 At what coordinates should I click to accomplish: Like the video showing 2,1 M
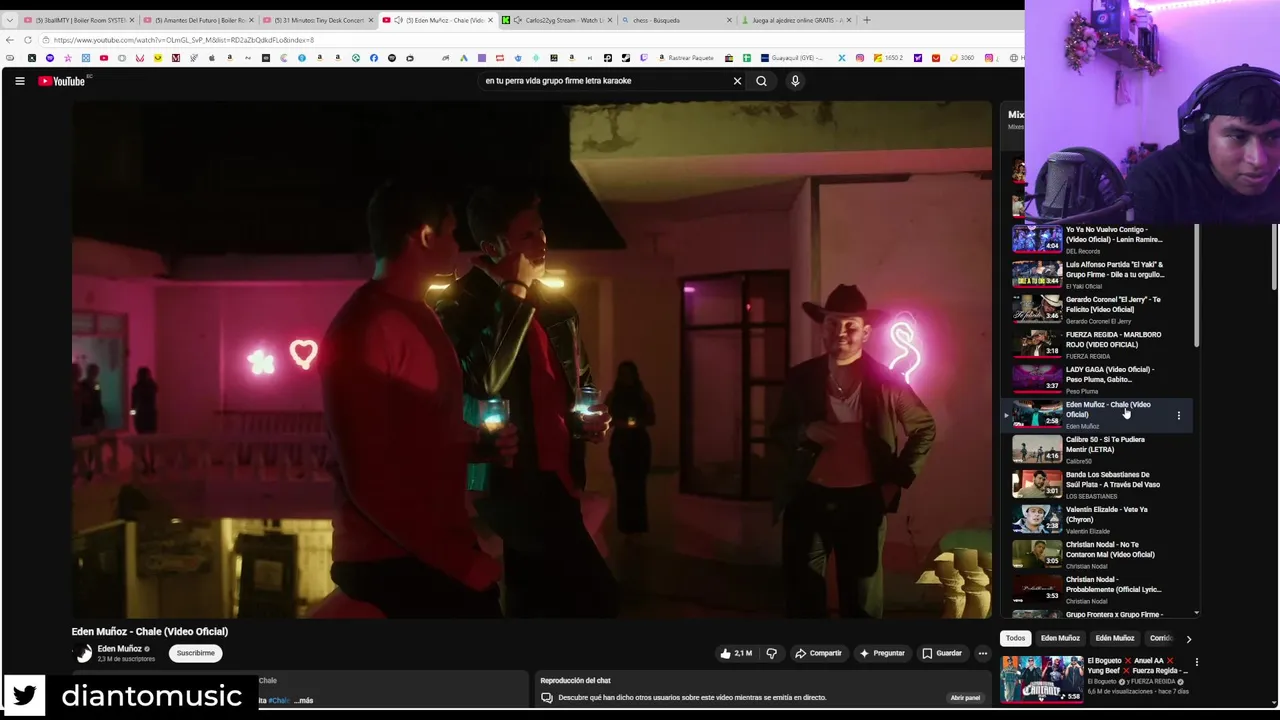736,653
